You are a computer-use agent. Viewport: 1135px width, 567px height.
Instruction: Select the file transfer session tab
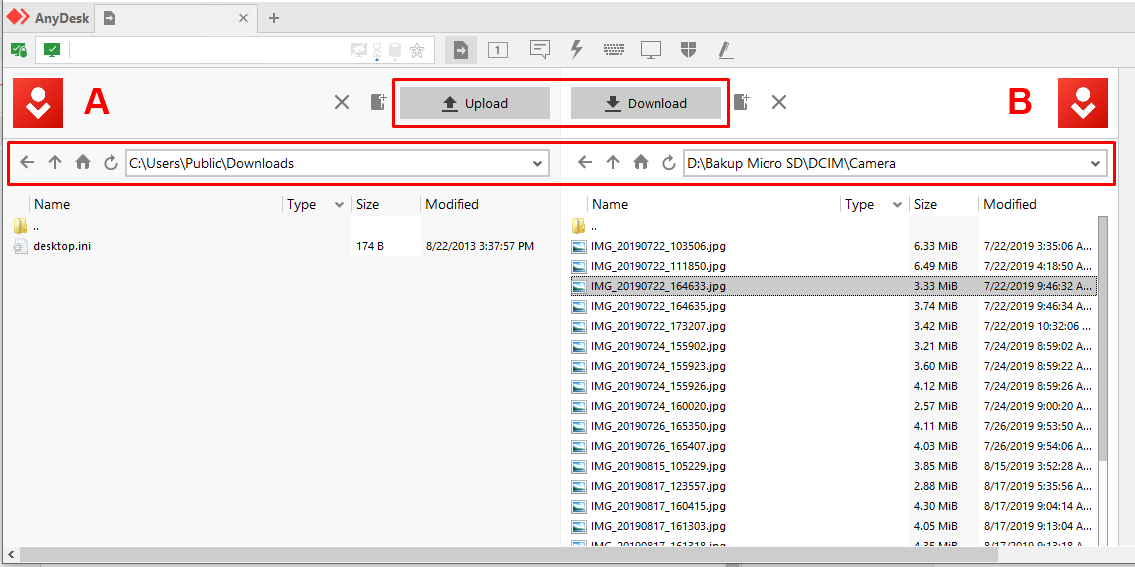(177, 18)
